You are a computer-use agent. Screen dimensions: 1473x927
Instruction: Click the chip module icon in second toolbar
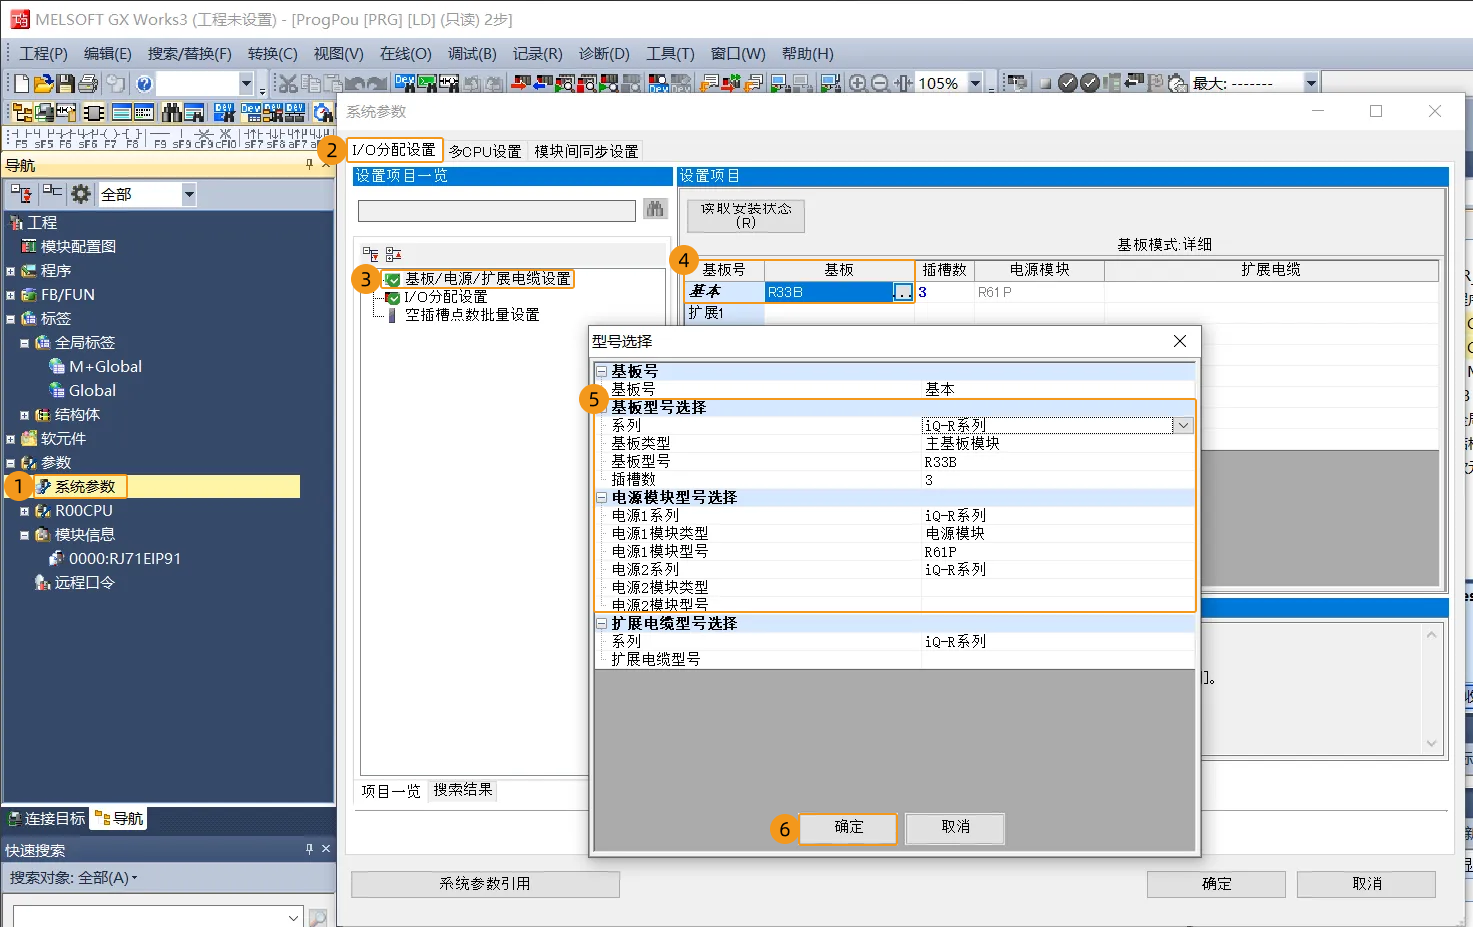pos(94,112)
